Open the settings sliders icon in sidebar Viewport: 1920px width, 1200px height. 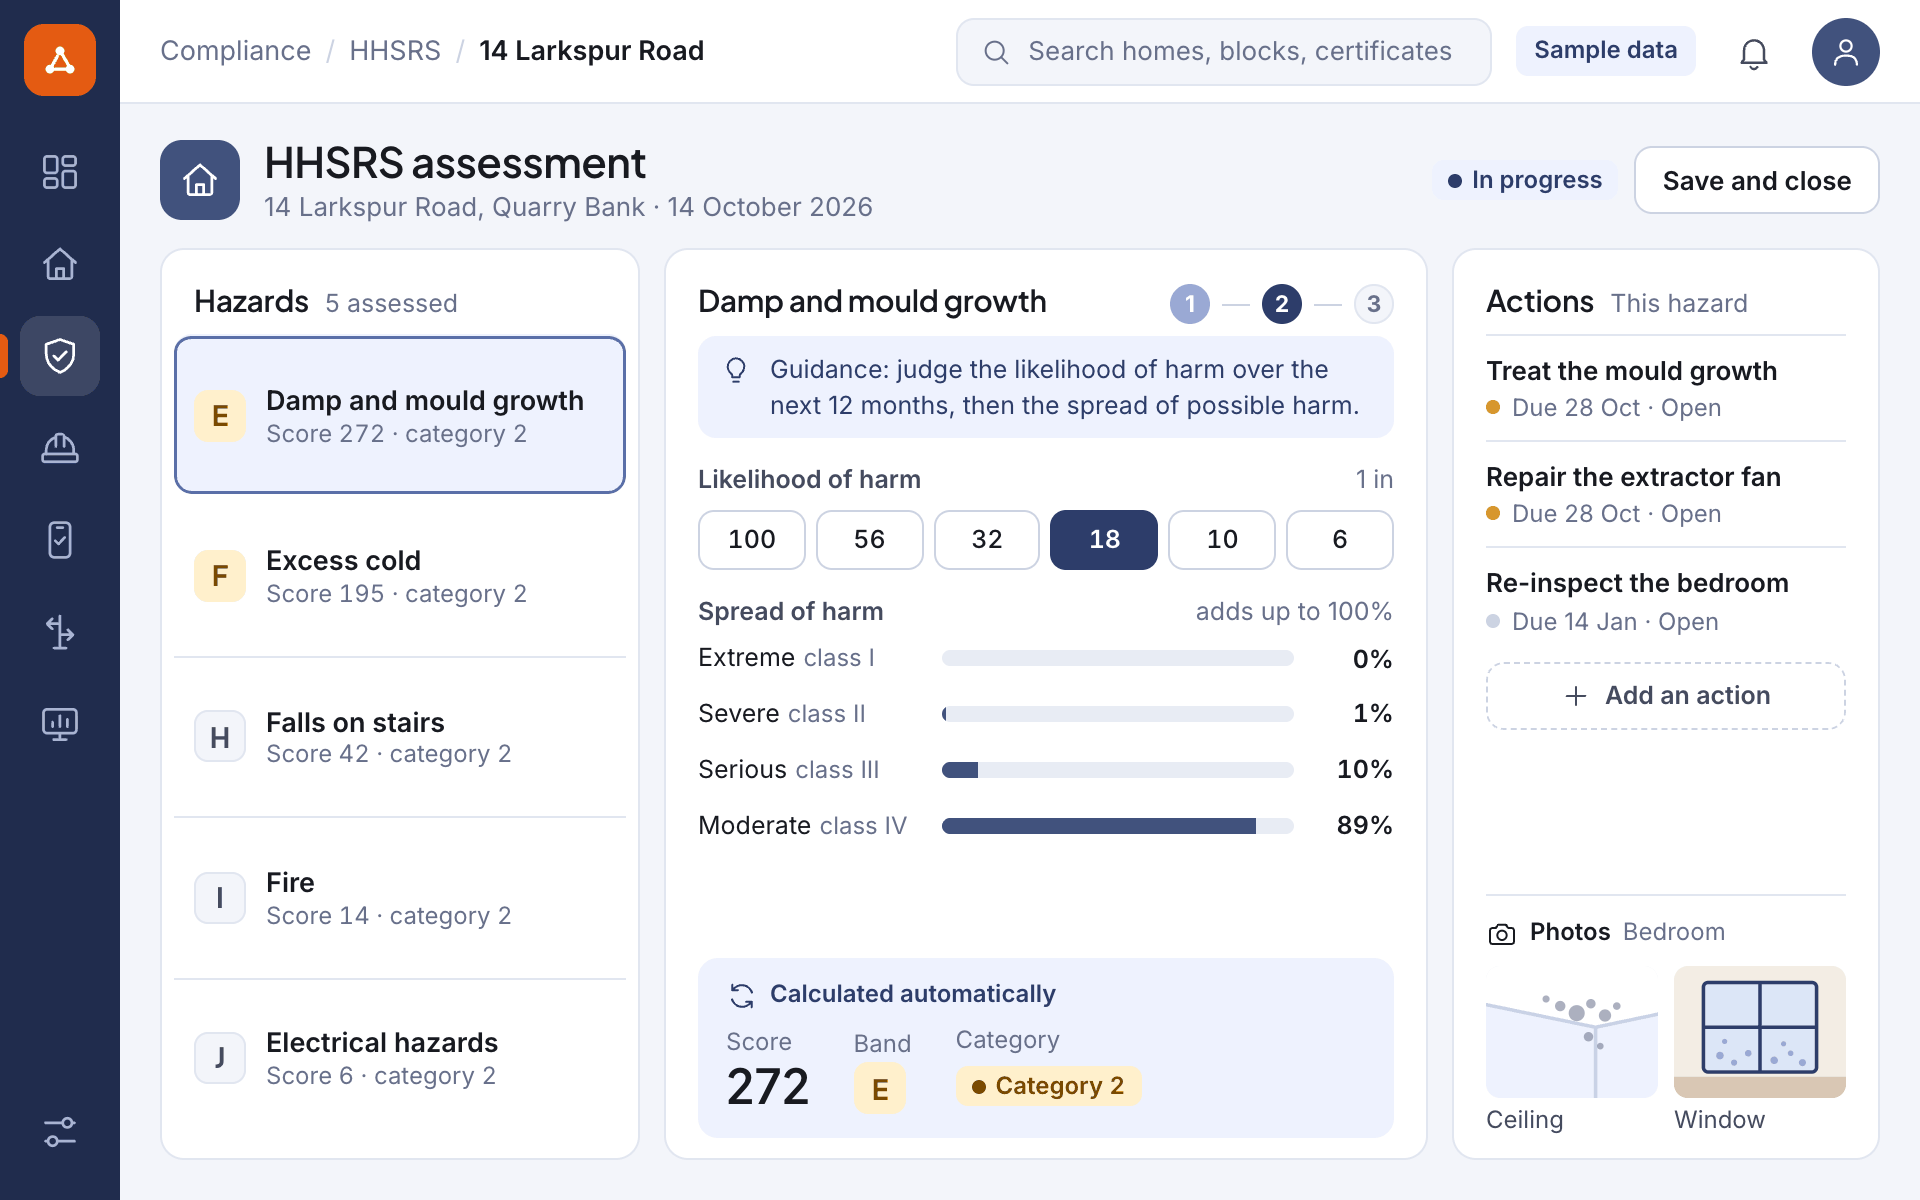tap(60, 1132)
